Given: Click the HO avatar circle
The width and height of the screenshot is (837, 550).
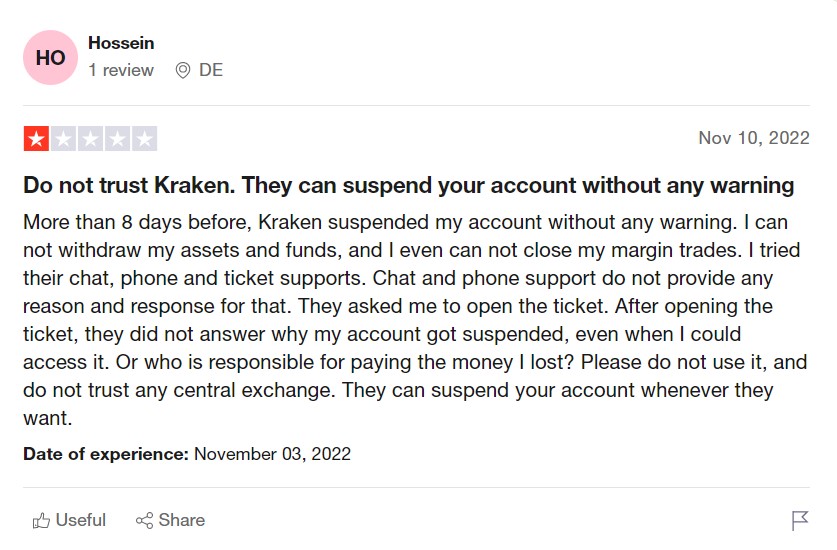Looking at the screenshot, I should coord(50,57).
